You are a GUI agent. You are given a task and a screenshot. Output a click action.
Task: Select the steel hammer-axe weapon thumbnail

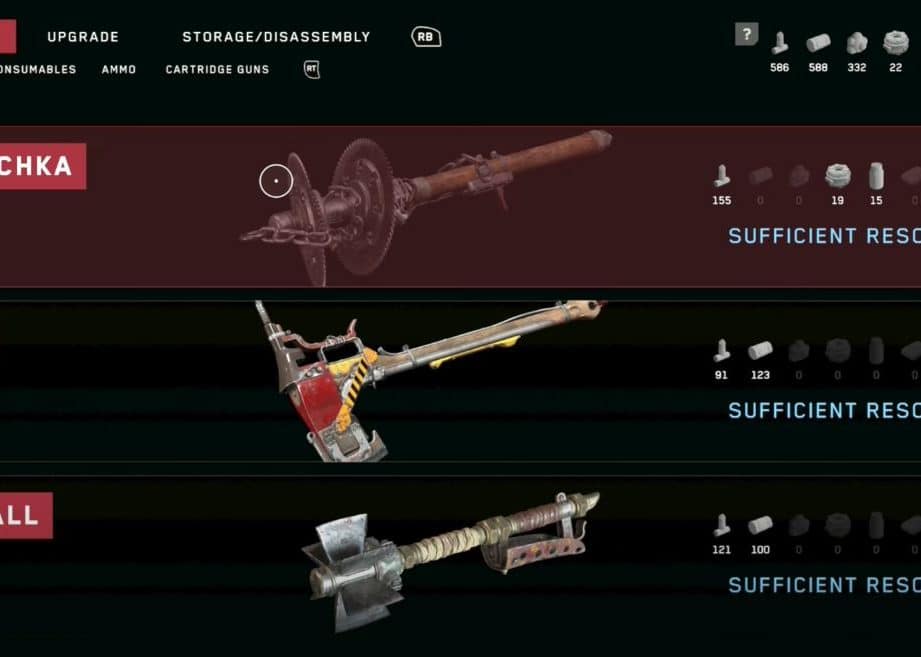tap(451, 561)
